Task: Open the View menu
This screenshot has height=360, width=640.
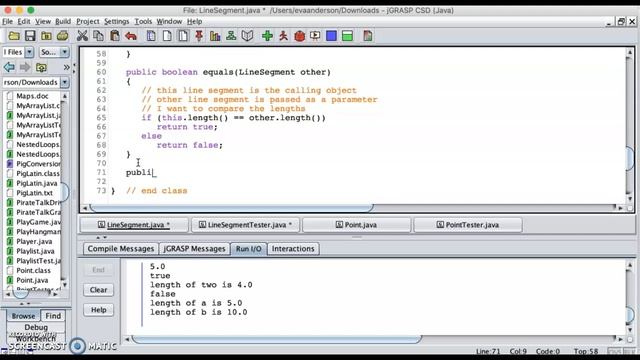Action: (42, 21)
